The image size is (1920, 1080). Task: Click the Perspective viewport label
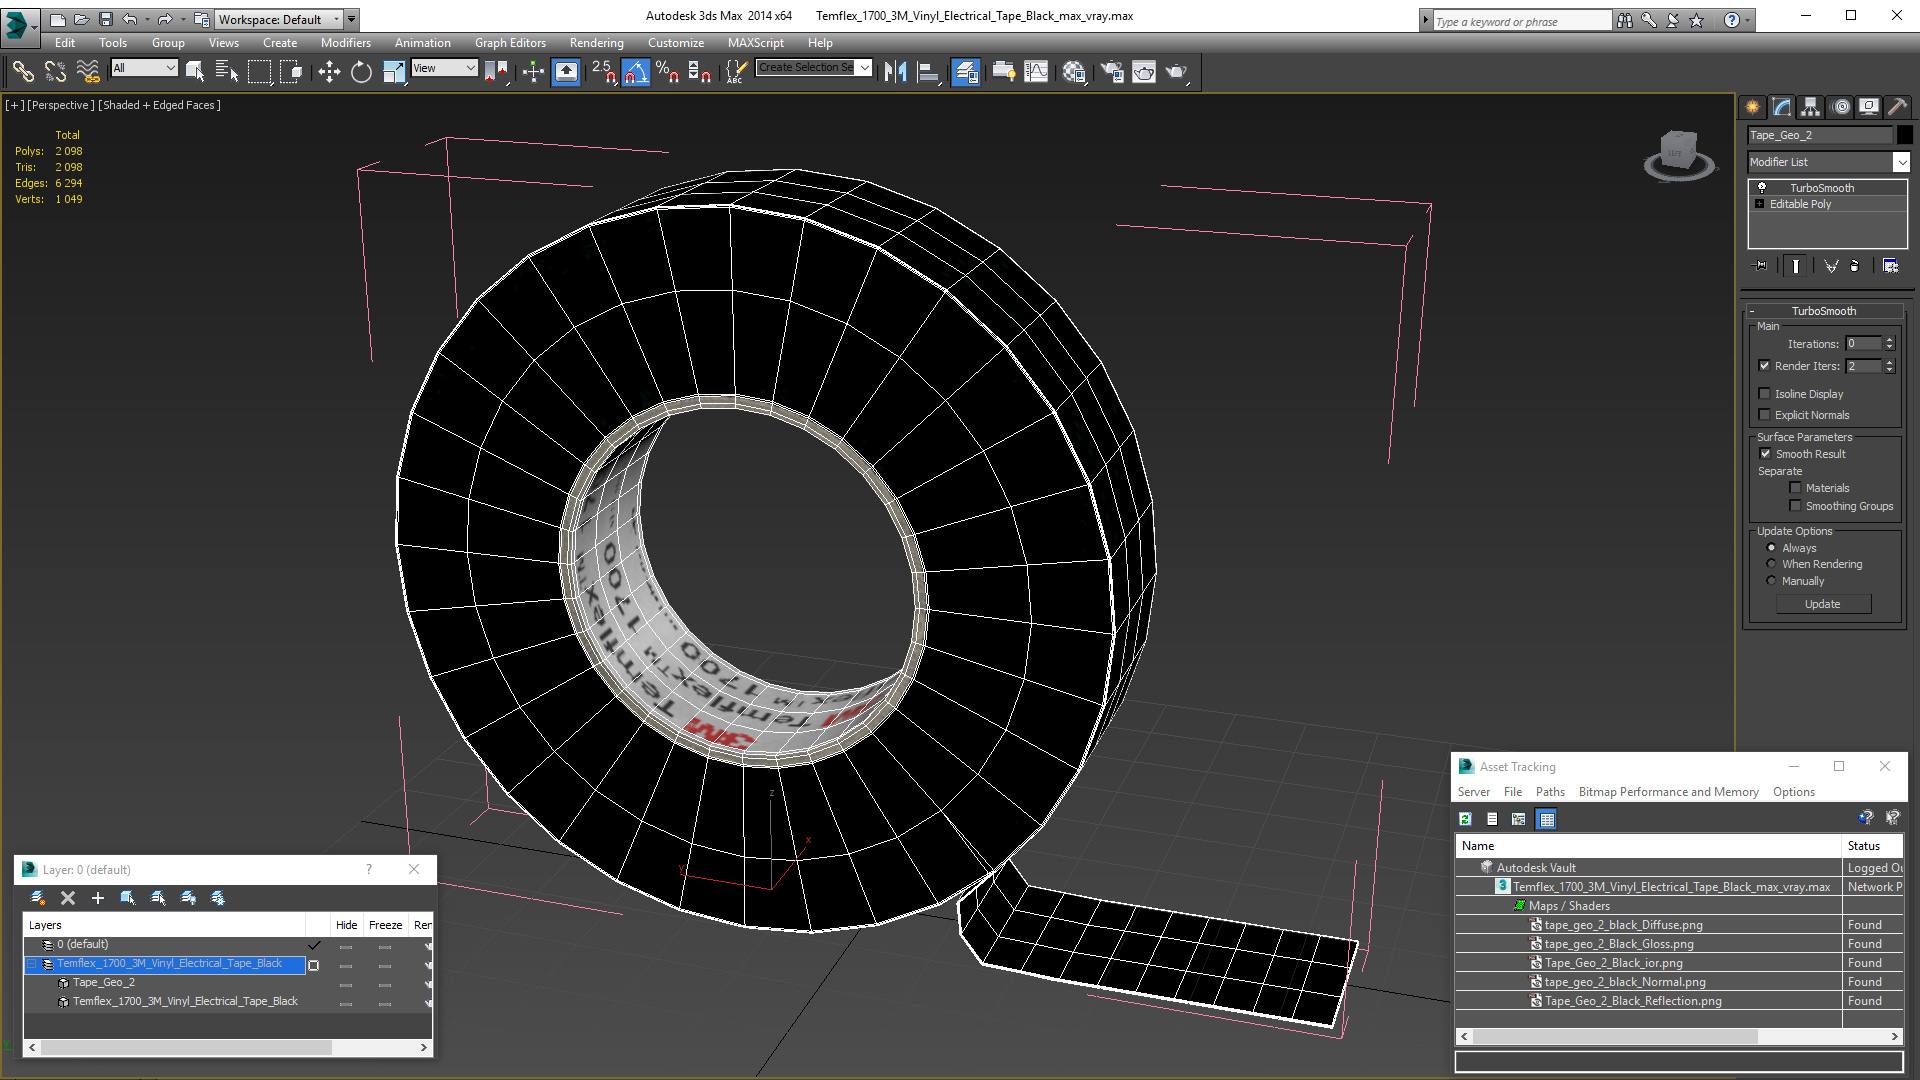click(61, 105)
